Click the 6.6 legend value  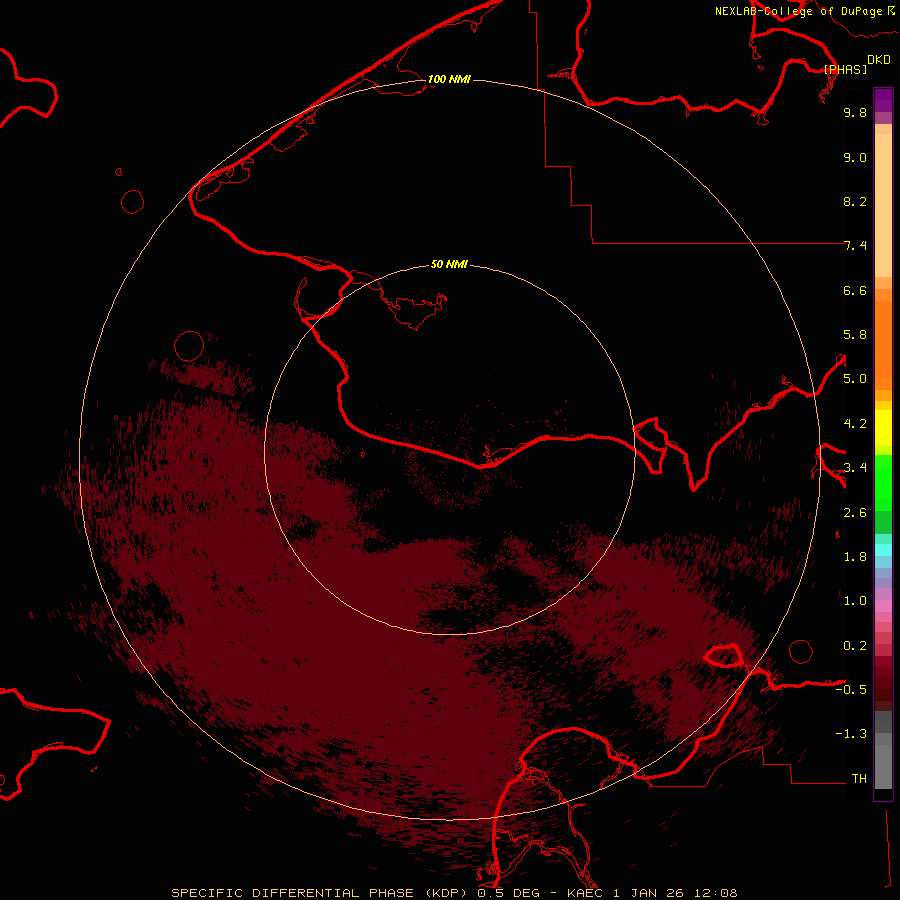855,290
